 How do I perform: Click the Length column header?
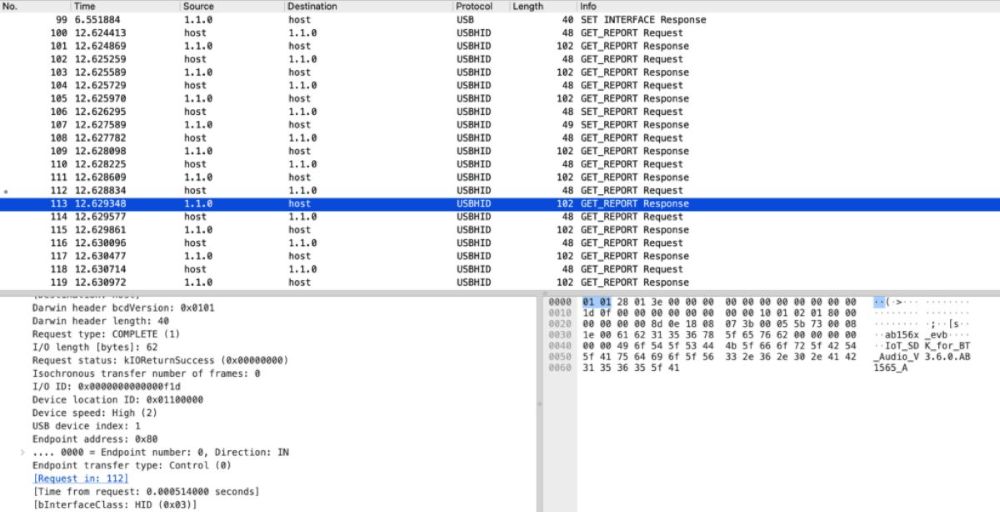point(528,6)
